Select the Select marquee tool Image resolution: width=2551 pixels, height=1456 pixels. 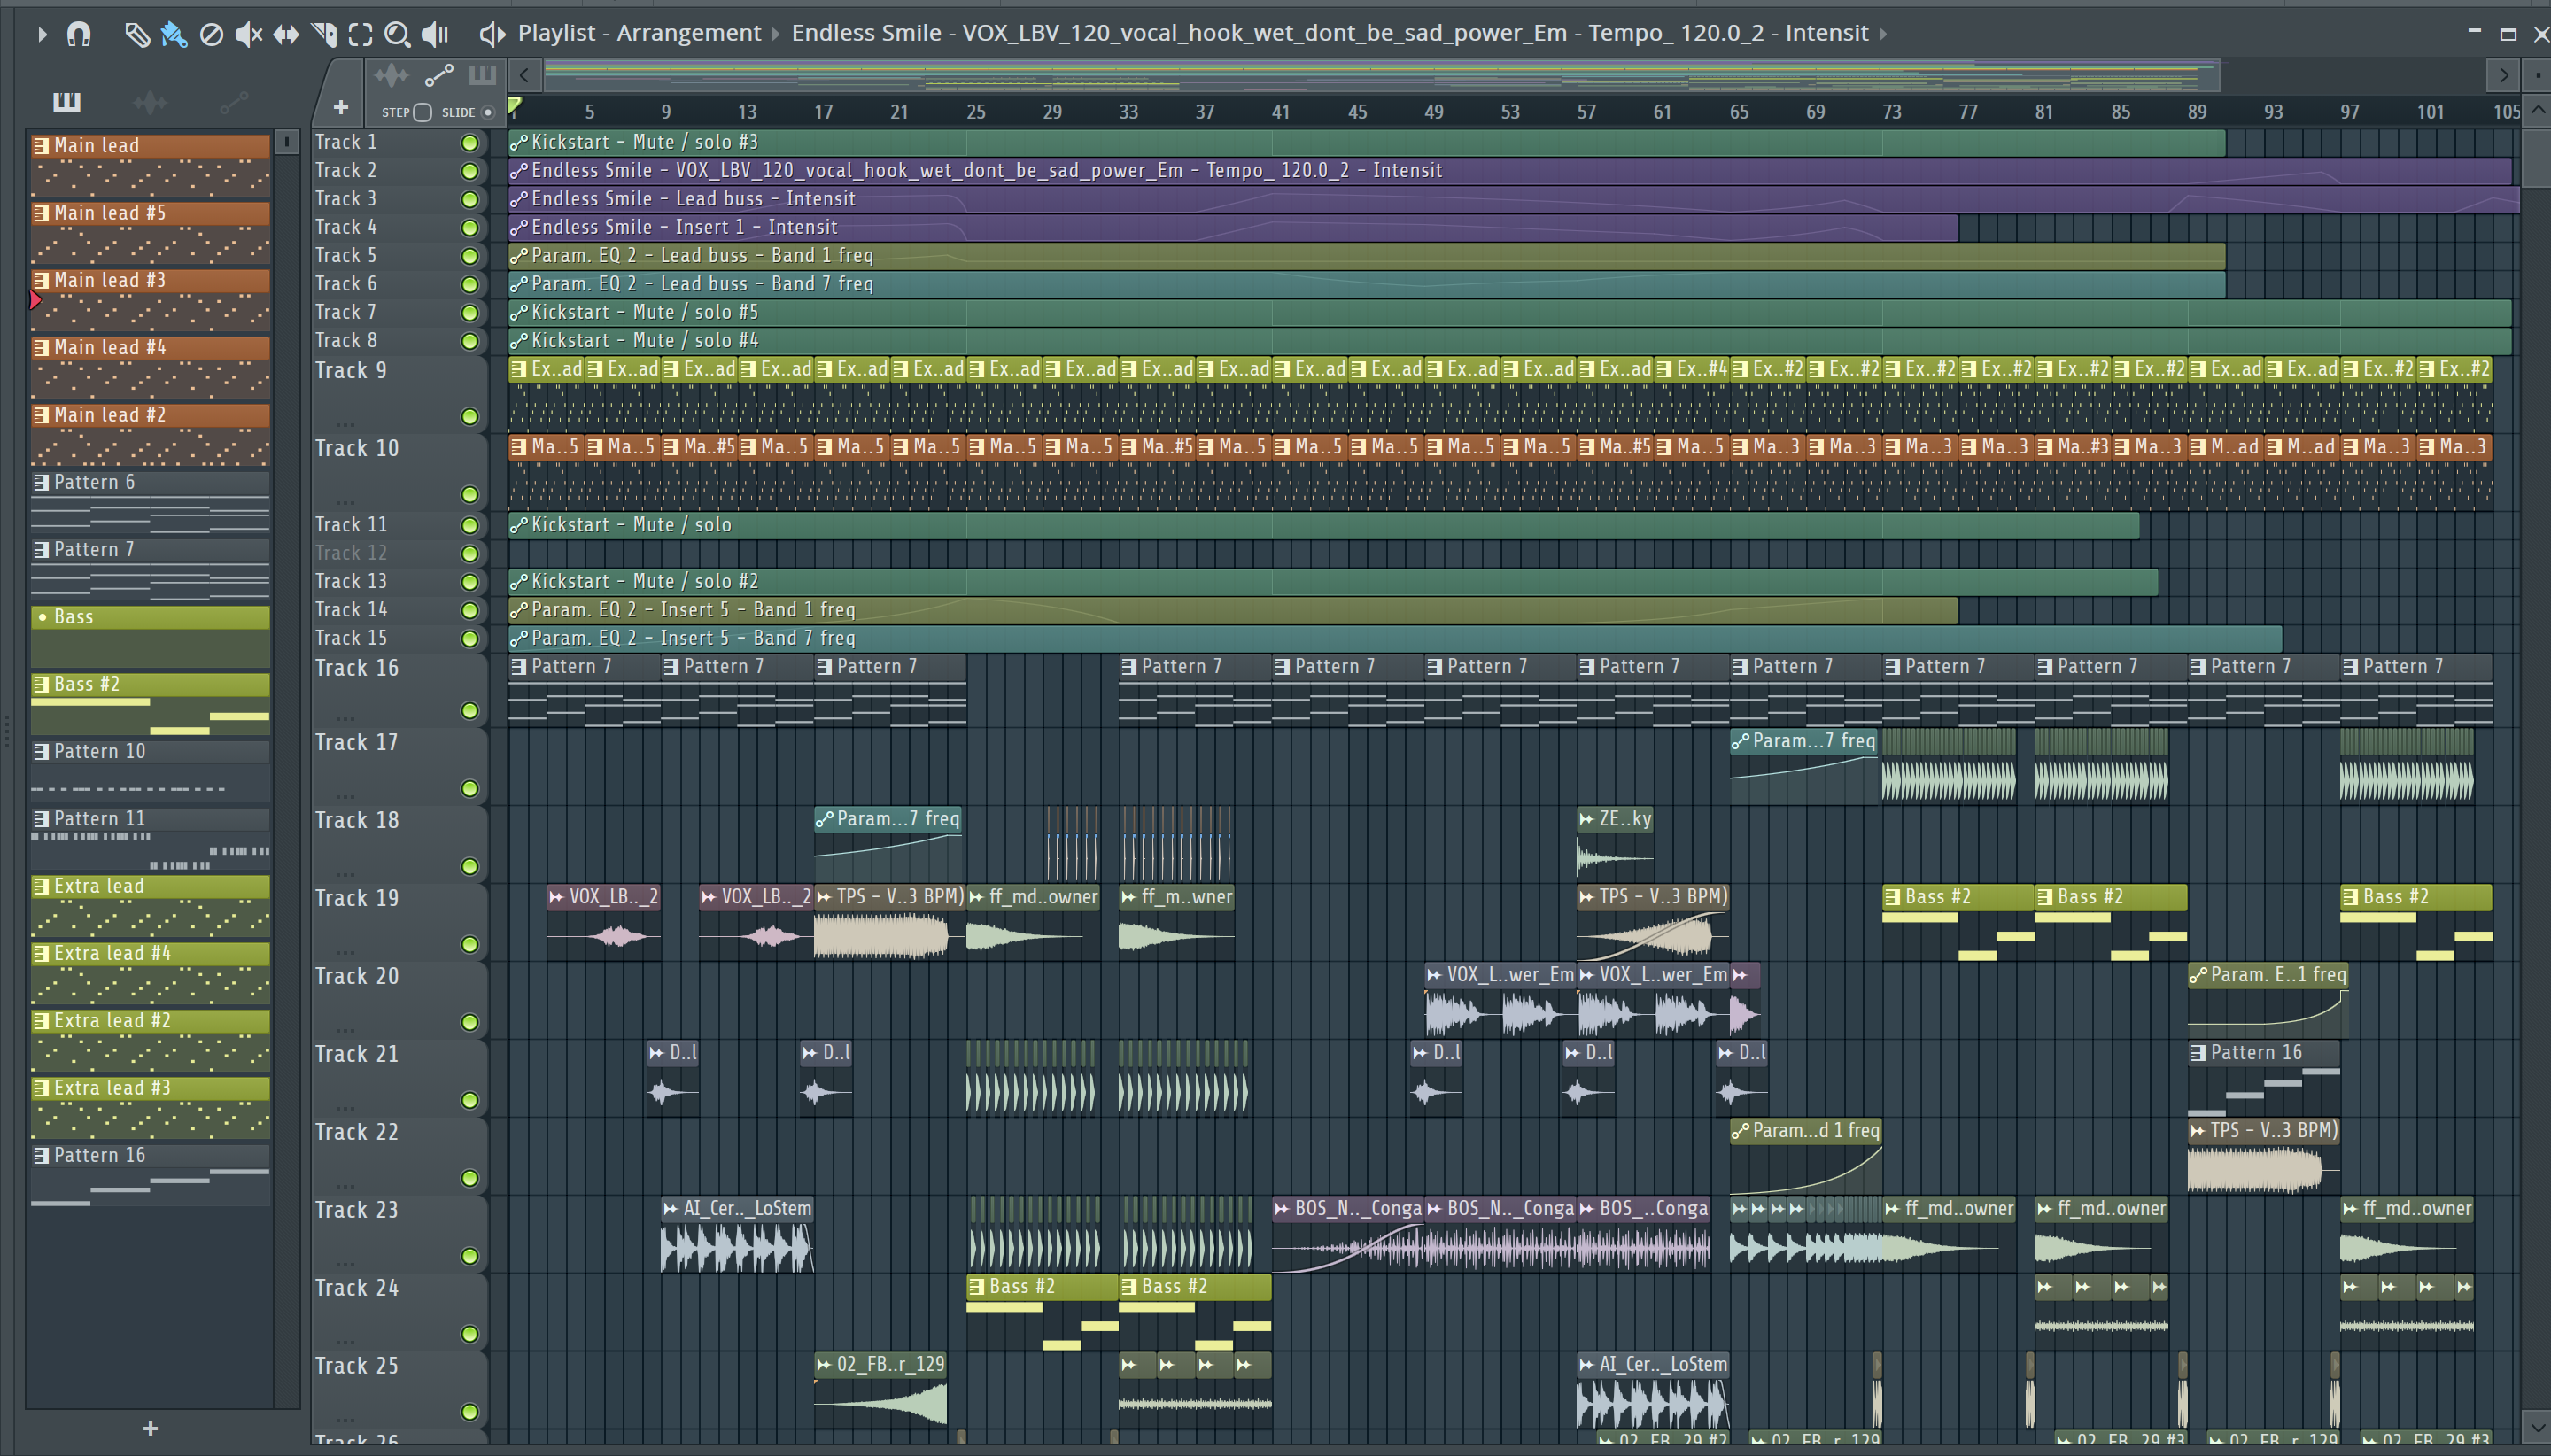pos(360,34)
